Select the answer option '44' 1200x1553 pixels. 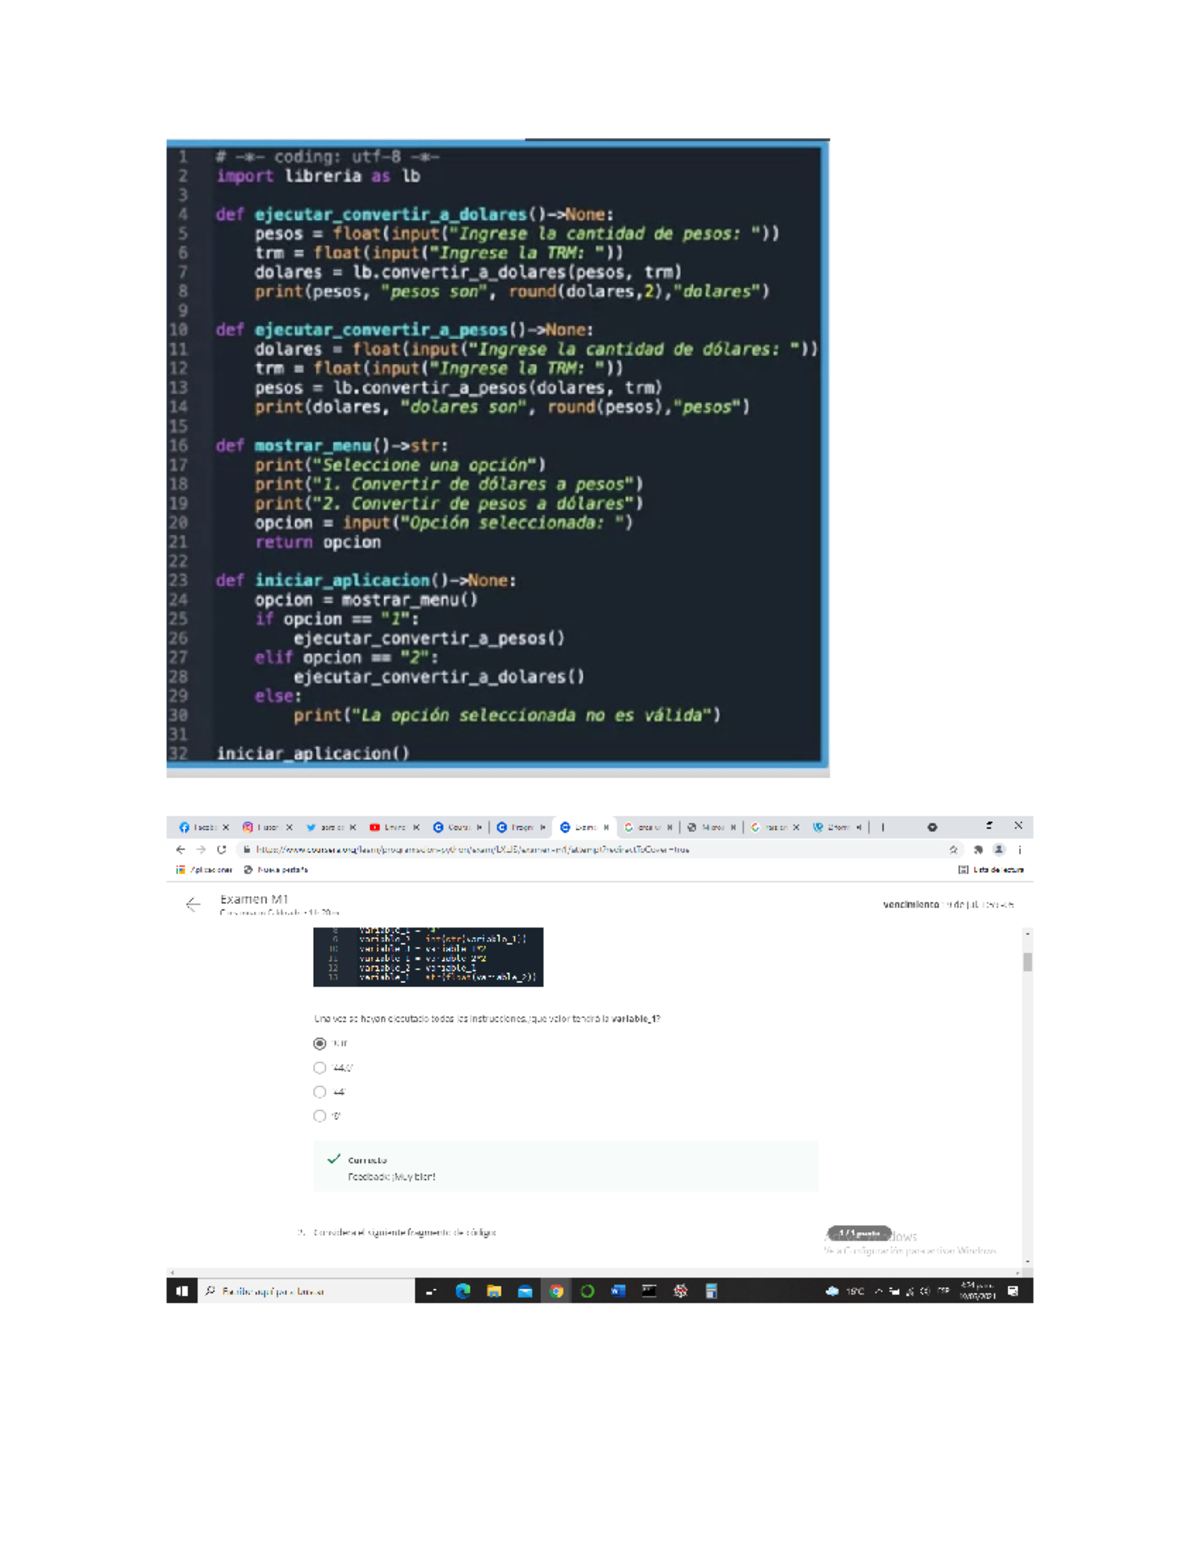(x=318, y=1091)
